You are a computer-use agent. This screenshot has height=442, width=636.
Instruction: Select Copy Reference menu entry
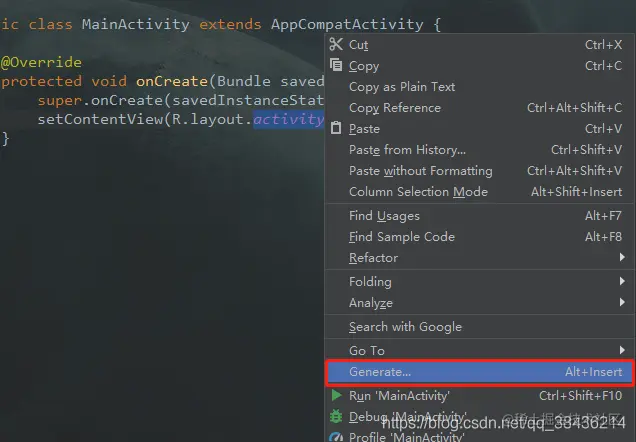coord(480,108)
